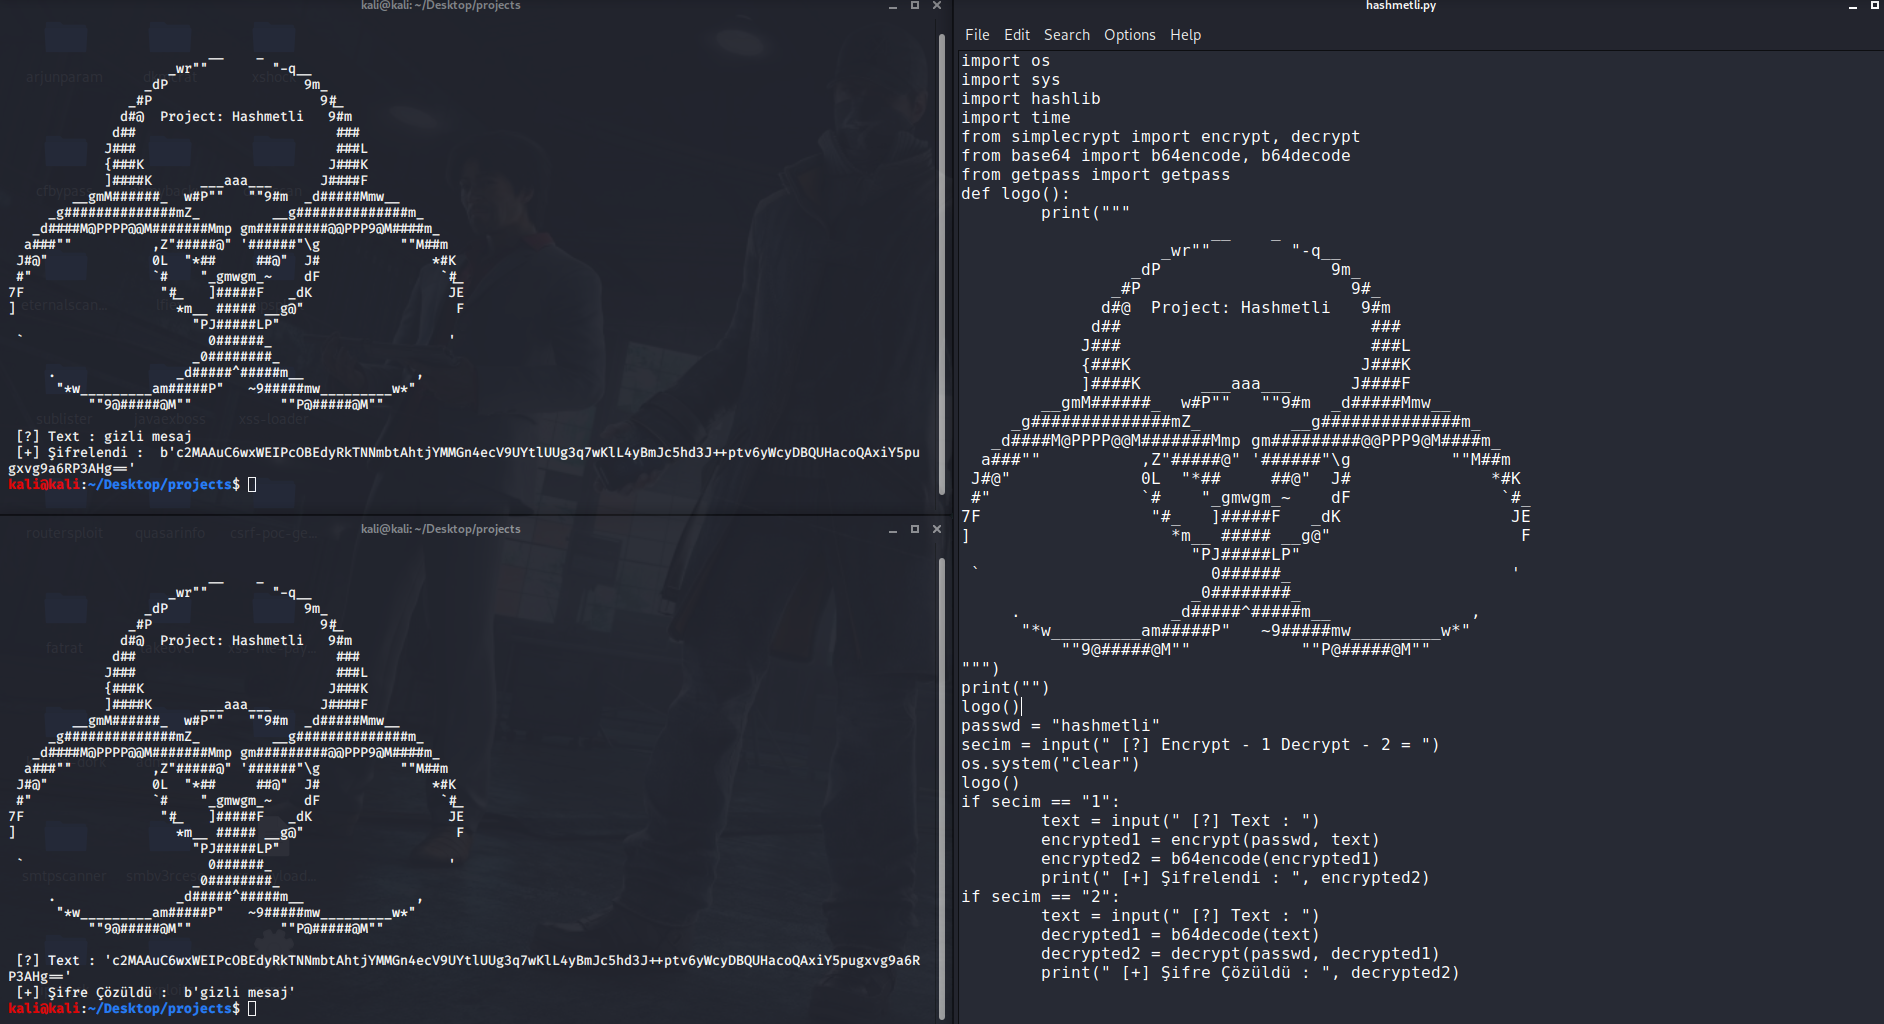This screenshot has height=1024, width=1884.
Task: Click the hashmetli.py editor title bar
Action: point(1401,6)
